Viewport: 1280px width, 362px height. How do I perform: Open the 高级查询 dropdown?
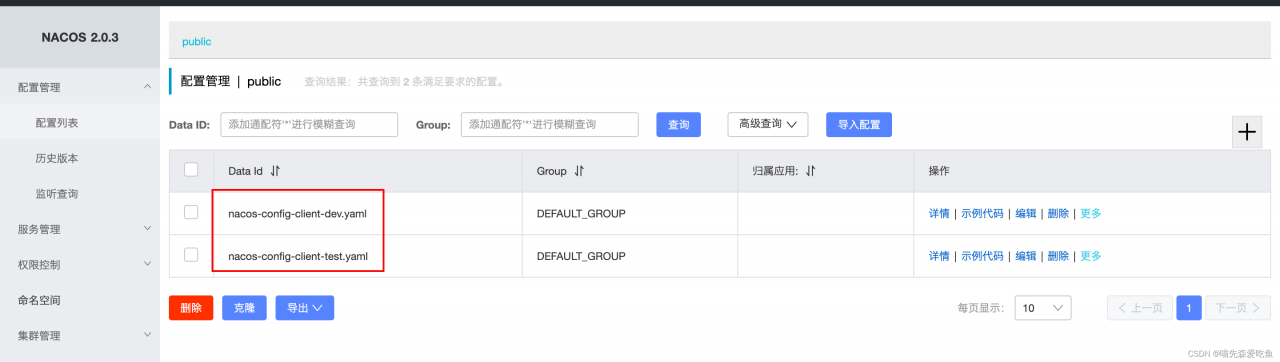[767, 124]
